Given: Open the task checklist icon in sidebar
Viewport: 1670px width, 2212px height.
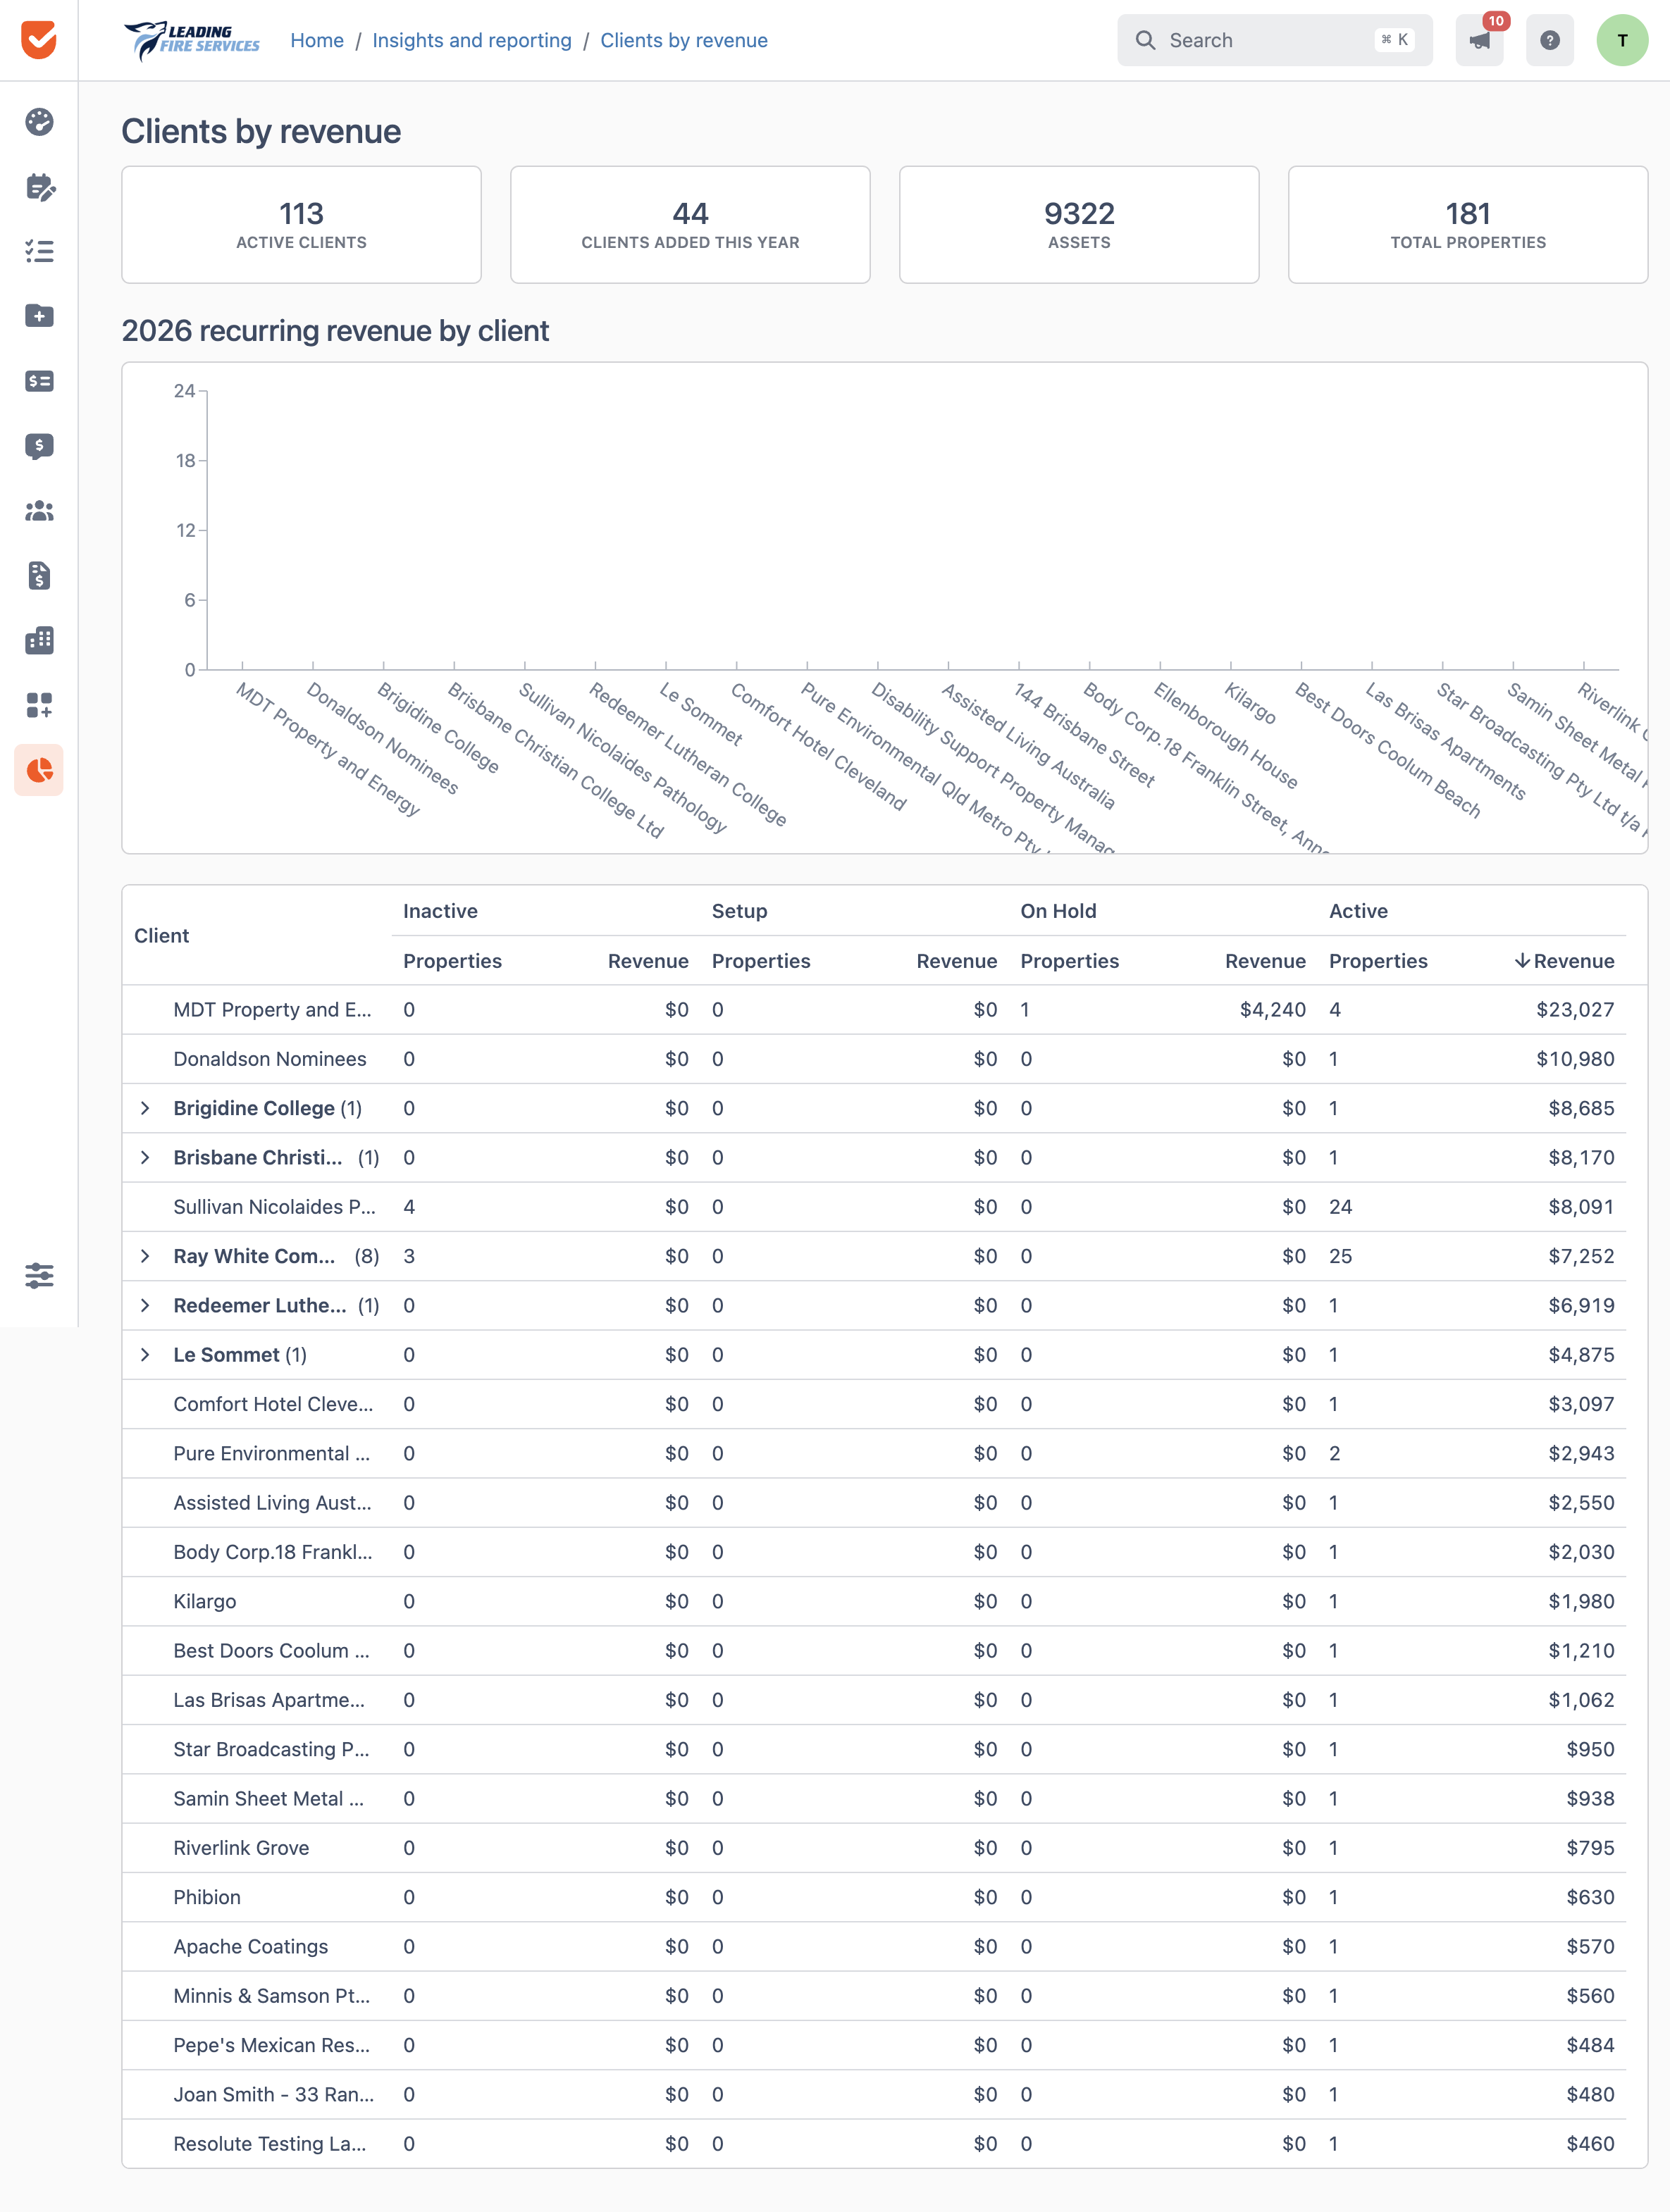Looking at the screenshot, I should coord(39,251).
